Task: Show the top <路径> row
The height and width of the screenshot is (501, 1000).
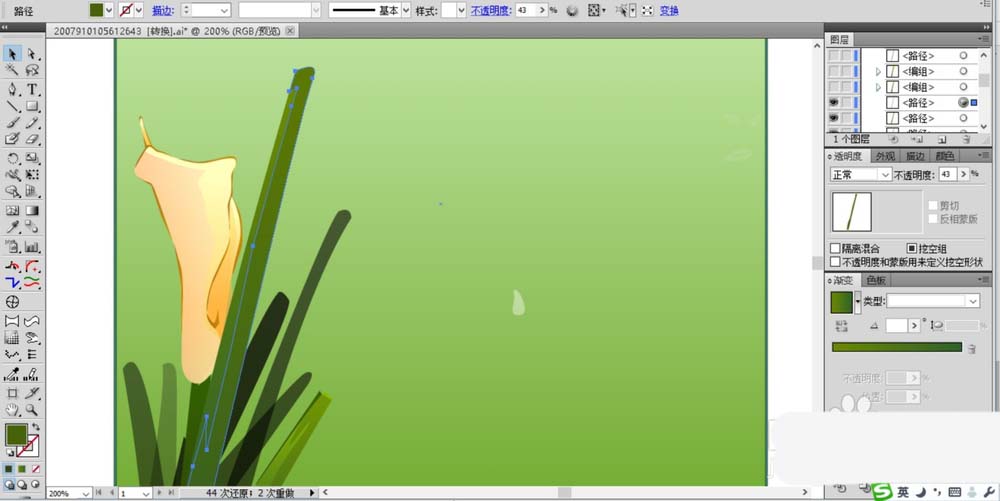Action: tap(834, 56)
